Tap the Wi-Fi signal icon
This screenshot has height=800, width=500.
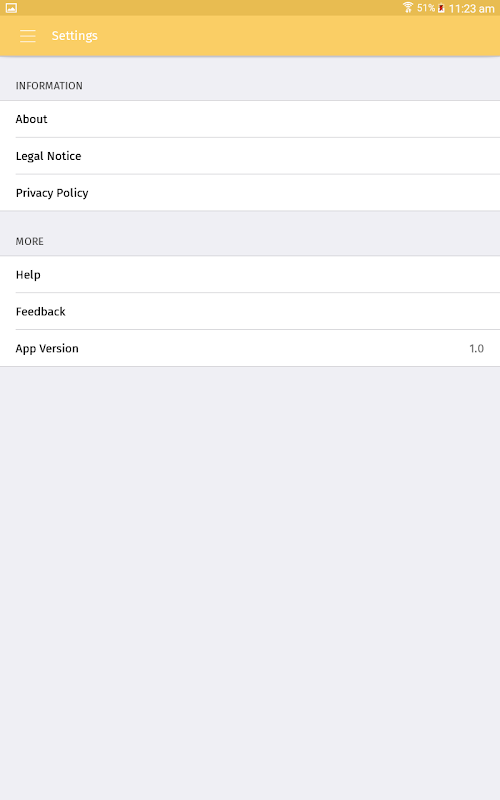tap(408, 8)
